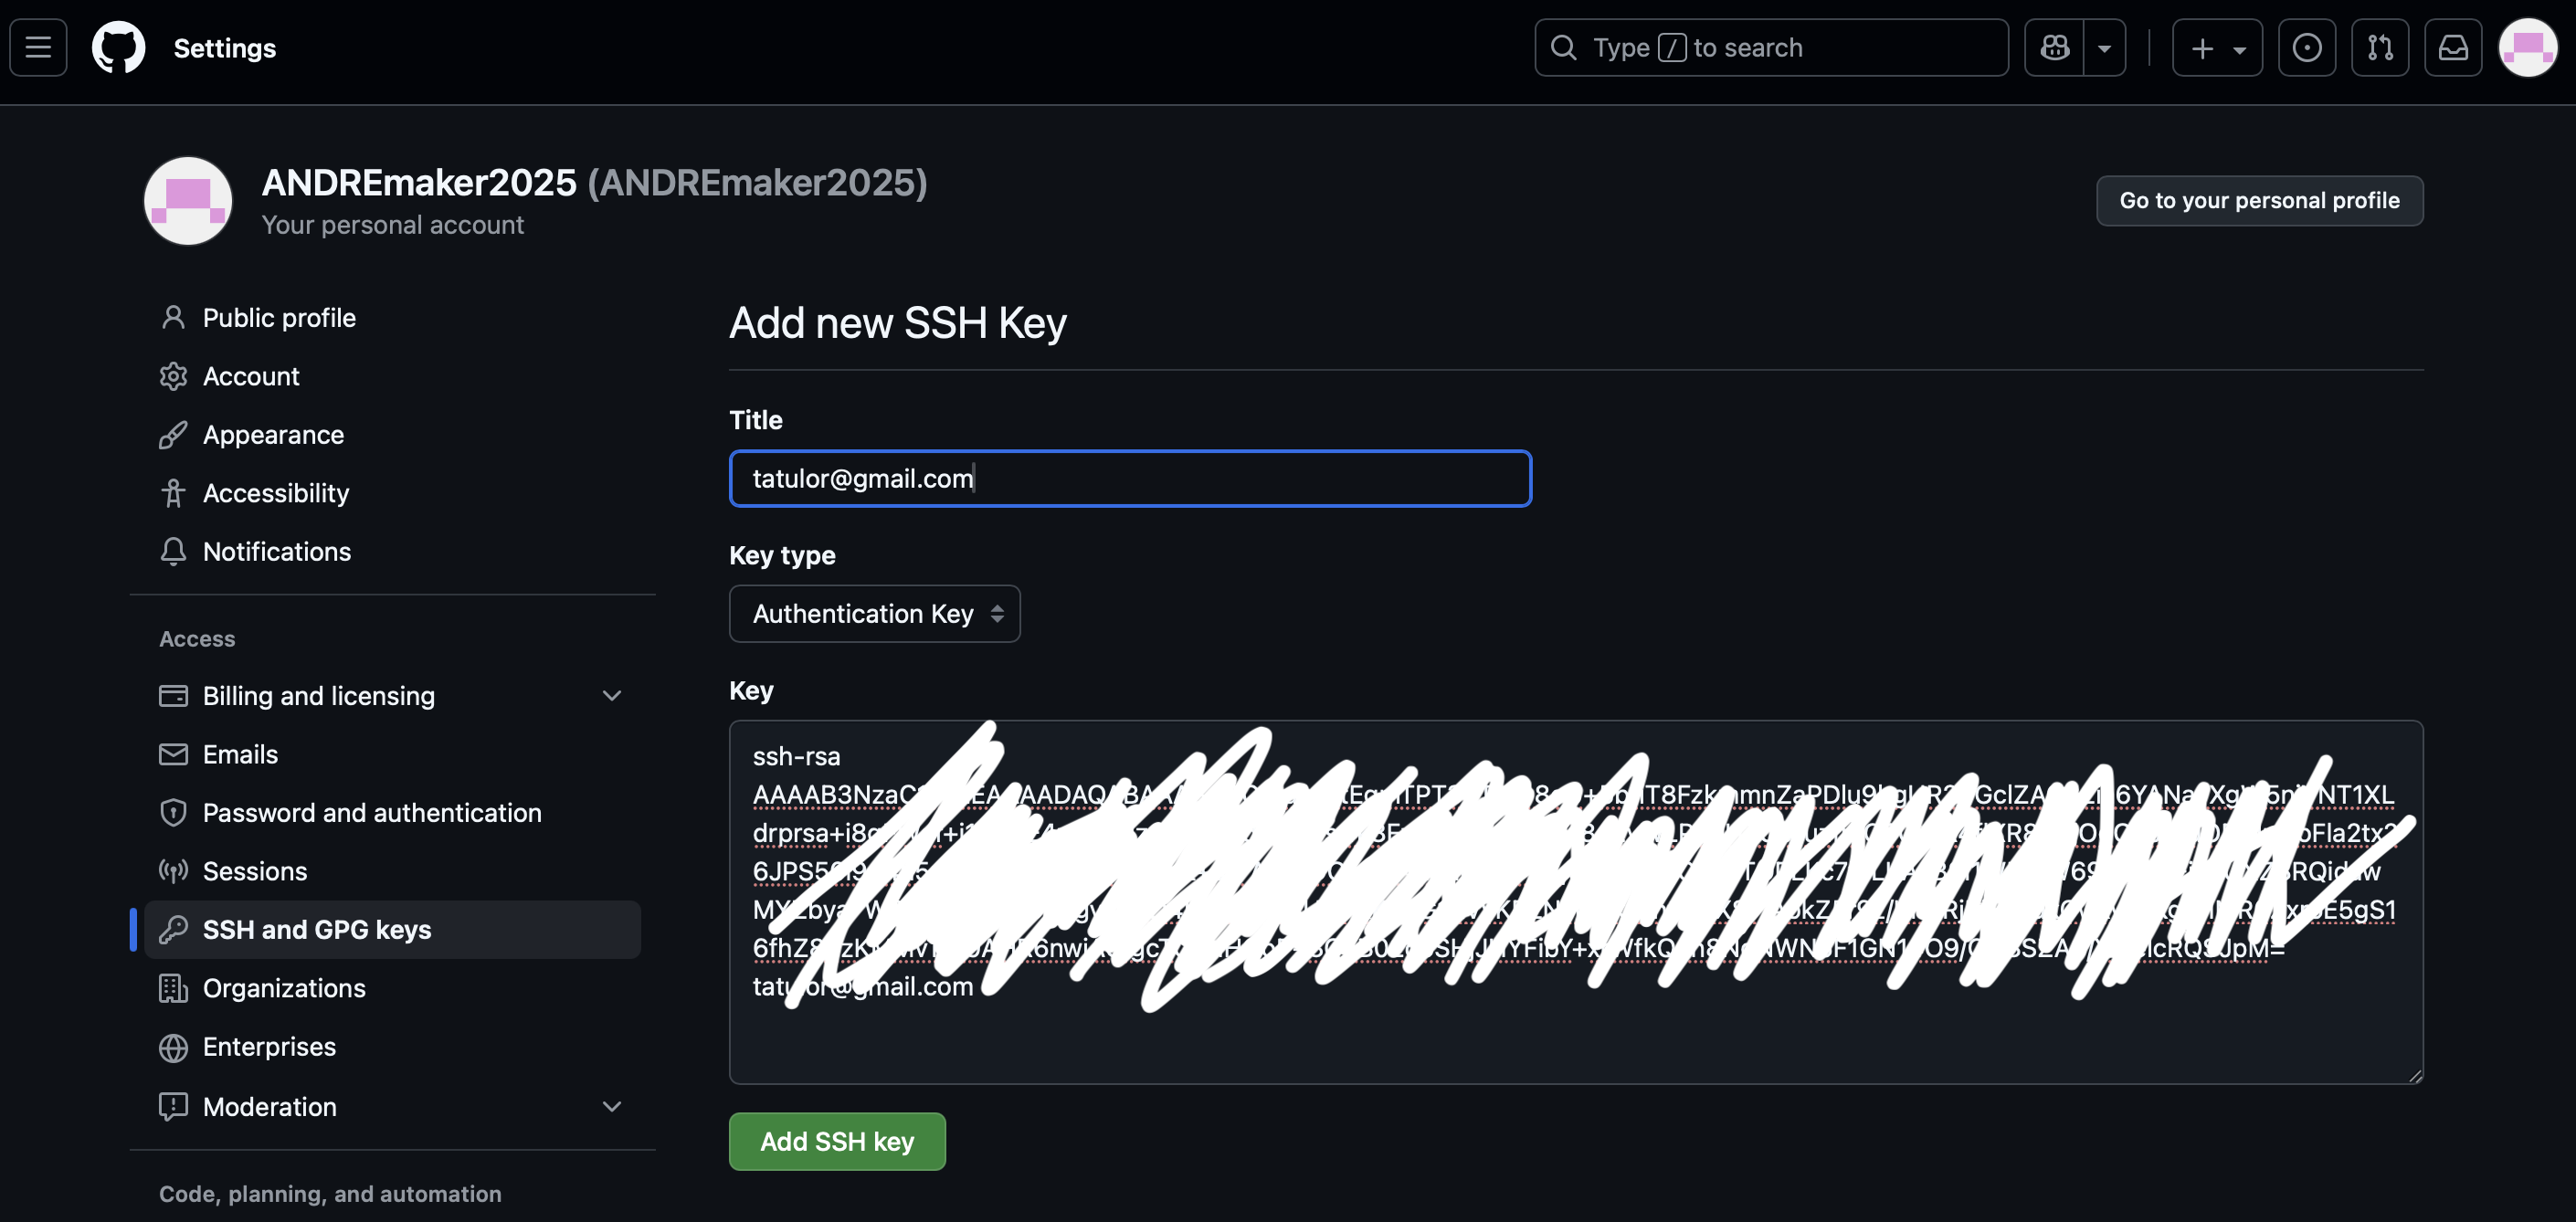Image resolution: width=2576 pixels, height=1222 pixels.
Task: Open Password and authentication settings
Action: (372, 812)
